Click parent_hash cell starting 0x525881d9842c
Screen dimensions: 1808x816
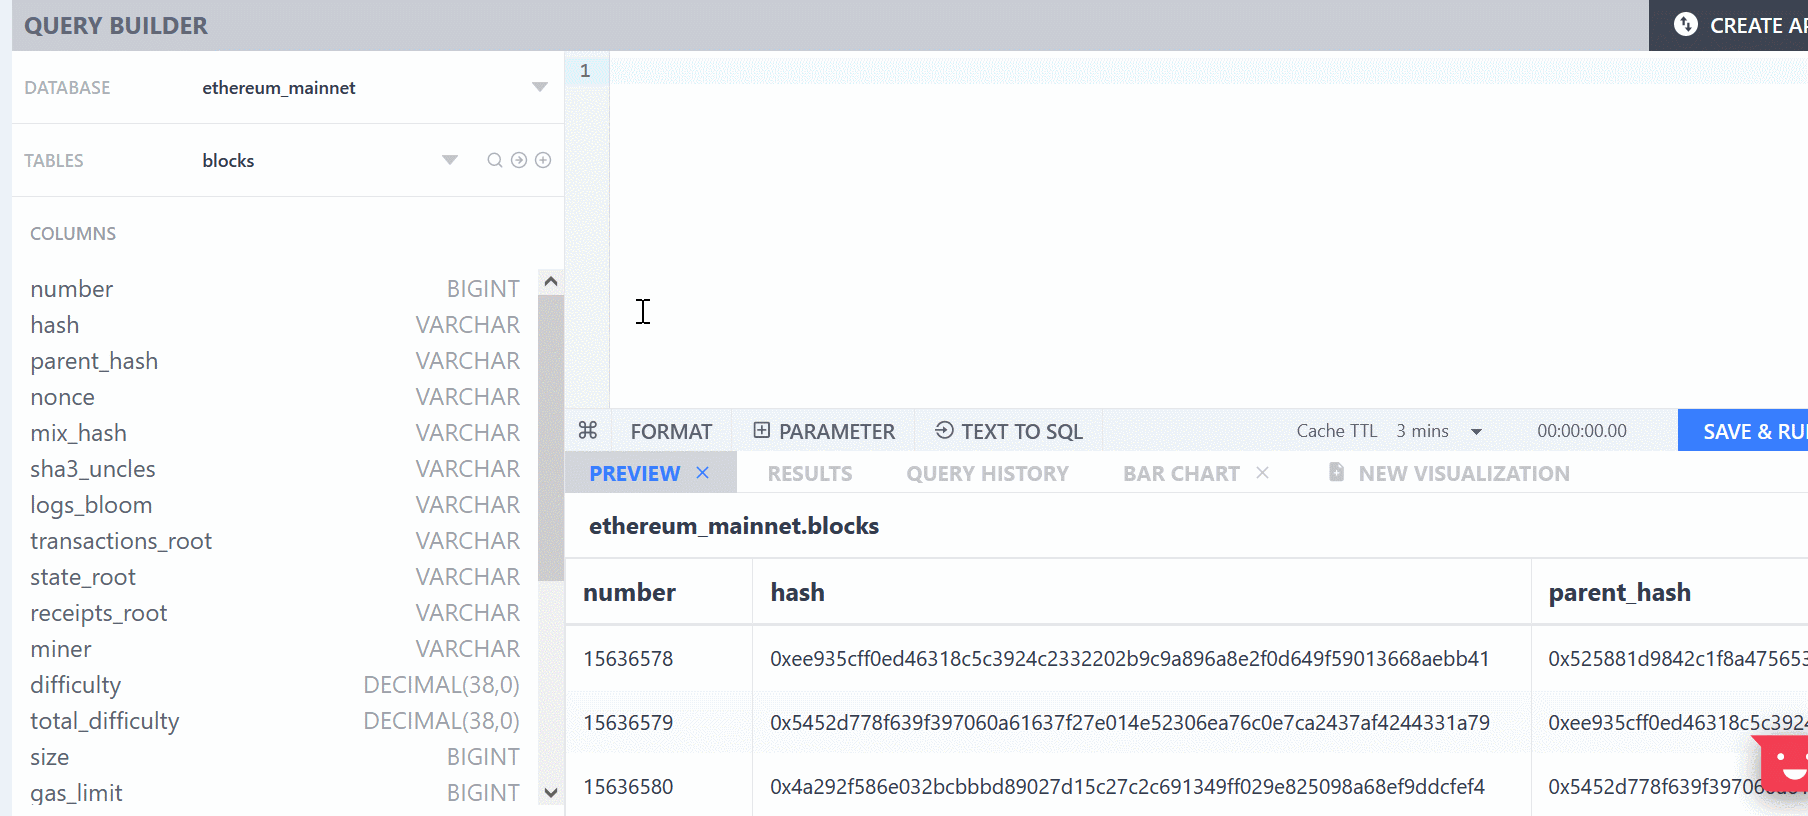tap(1677, 659)
